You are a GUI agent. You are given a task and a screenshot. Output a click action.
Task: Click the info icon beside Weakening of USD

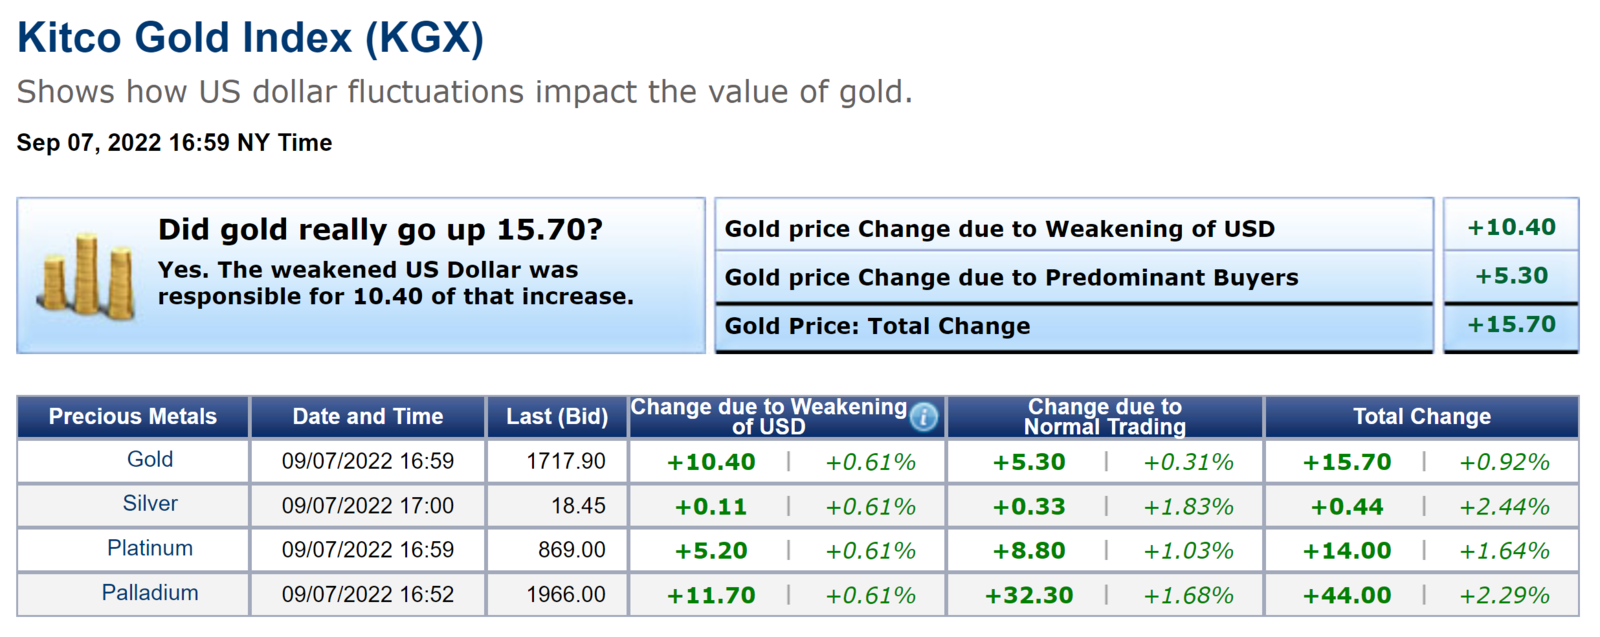tap(924, 416)
